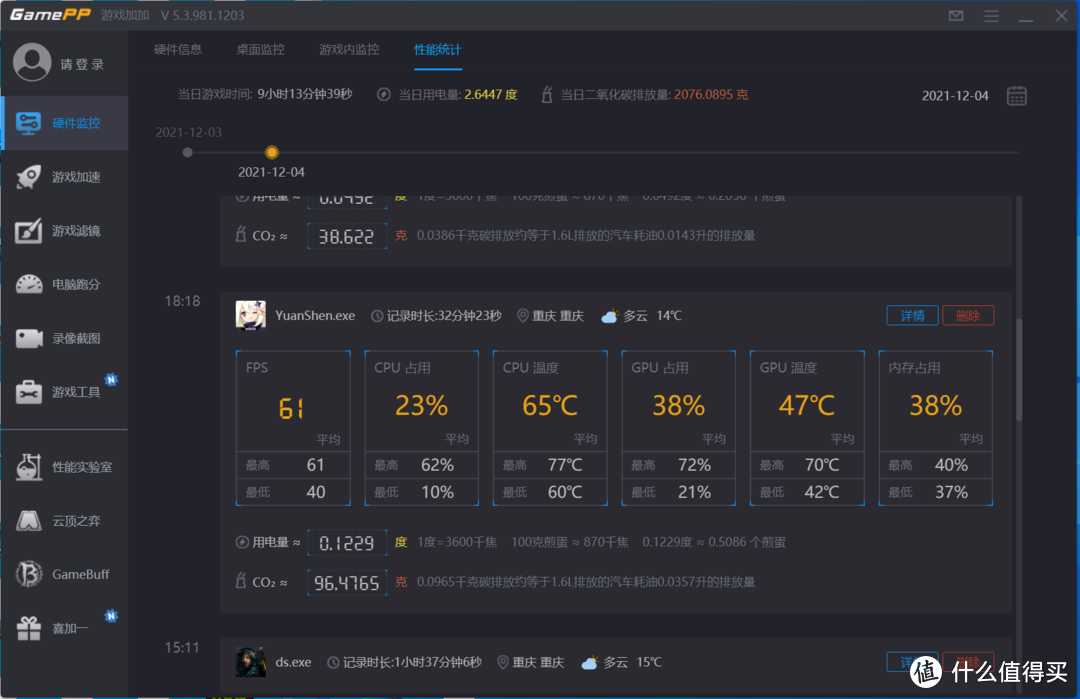Click the YuanShen.exe game thumbnail

click(x=251, y=314)
